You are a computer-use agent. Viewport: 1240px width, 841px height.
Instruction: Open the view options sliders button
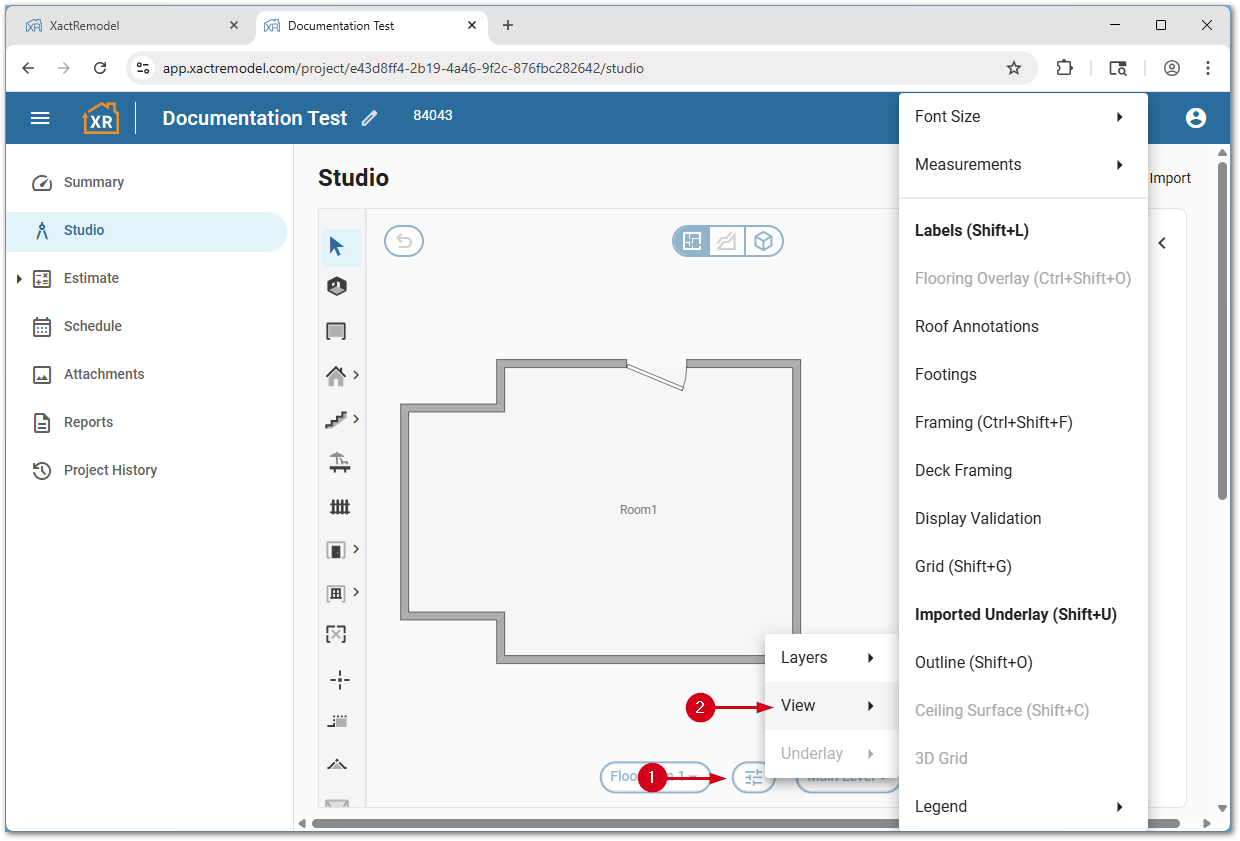(753, 777)
